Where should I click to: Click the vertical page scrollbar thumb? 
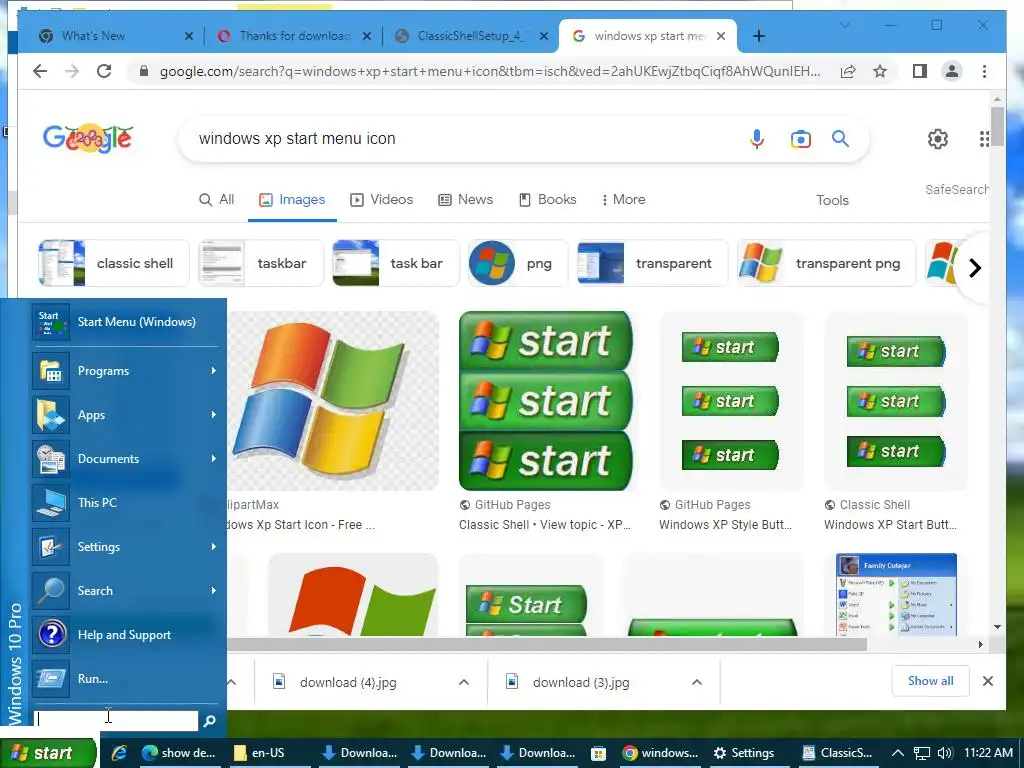click(997, 125)
